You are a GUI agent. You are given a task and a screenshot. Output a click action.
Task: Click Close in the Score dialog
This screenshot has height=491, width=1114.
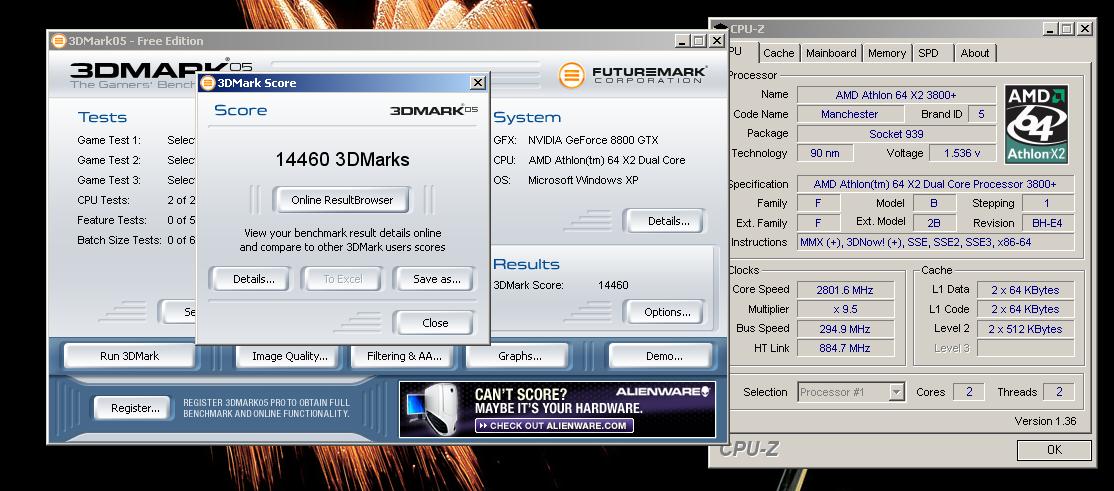(x=435, y=323)
